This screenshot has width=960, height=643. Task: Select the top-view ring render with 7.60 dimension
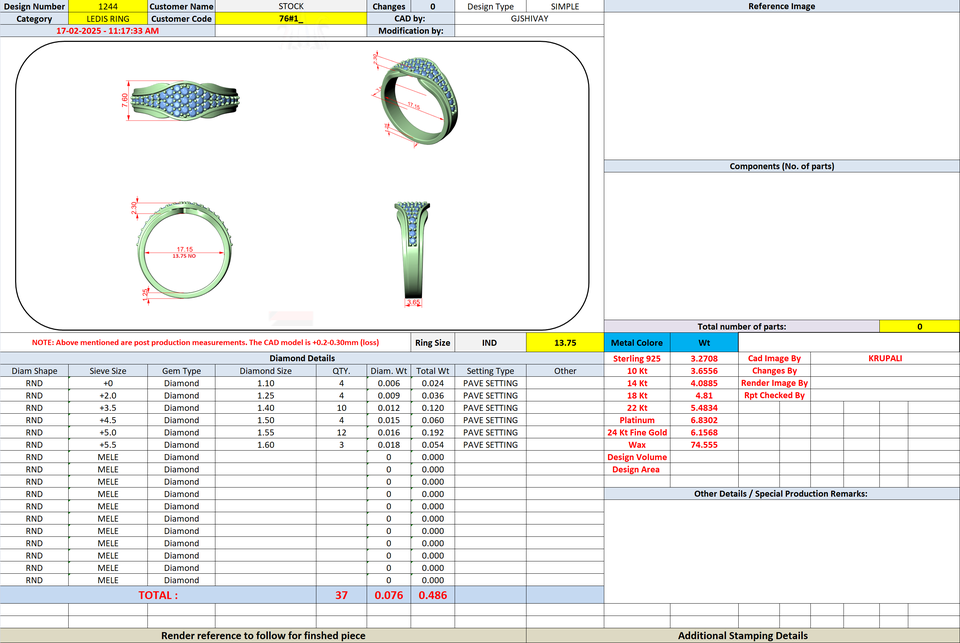(x=182, y=99)
